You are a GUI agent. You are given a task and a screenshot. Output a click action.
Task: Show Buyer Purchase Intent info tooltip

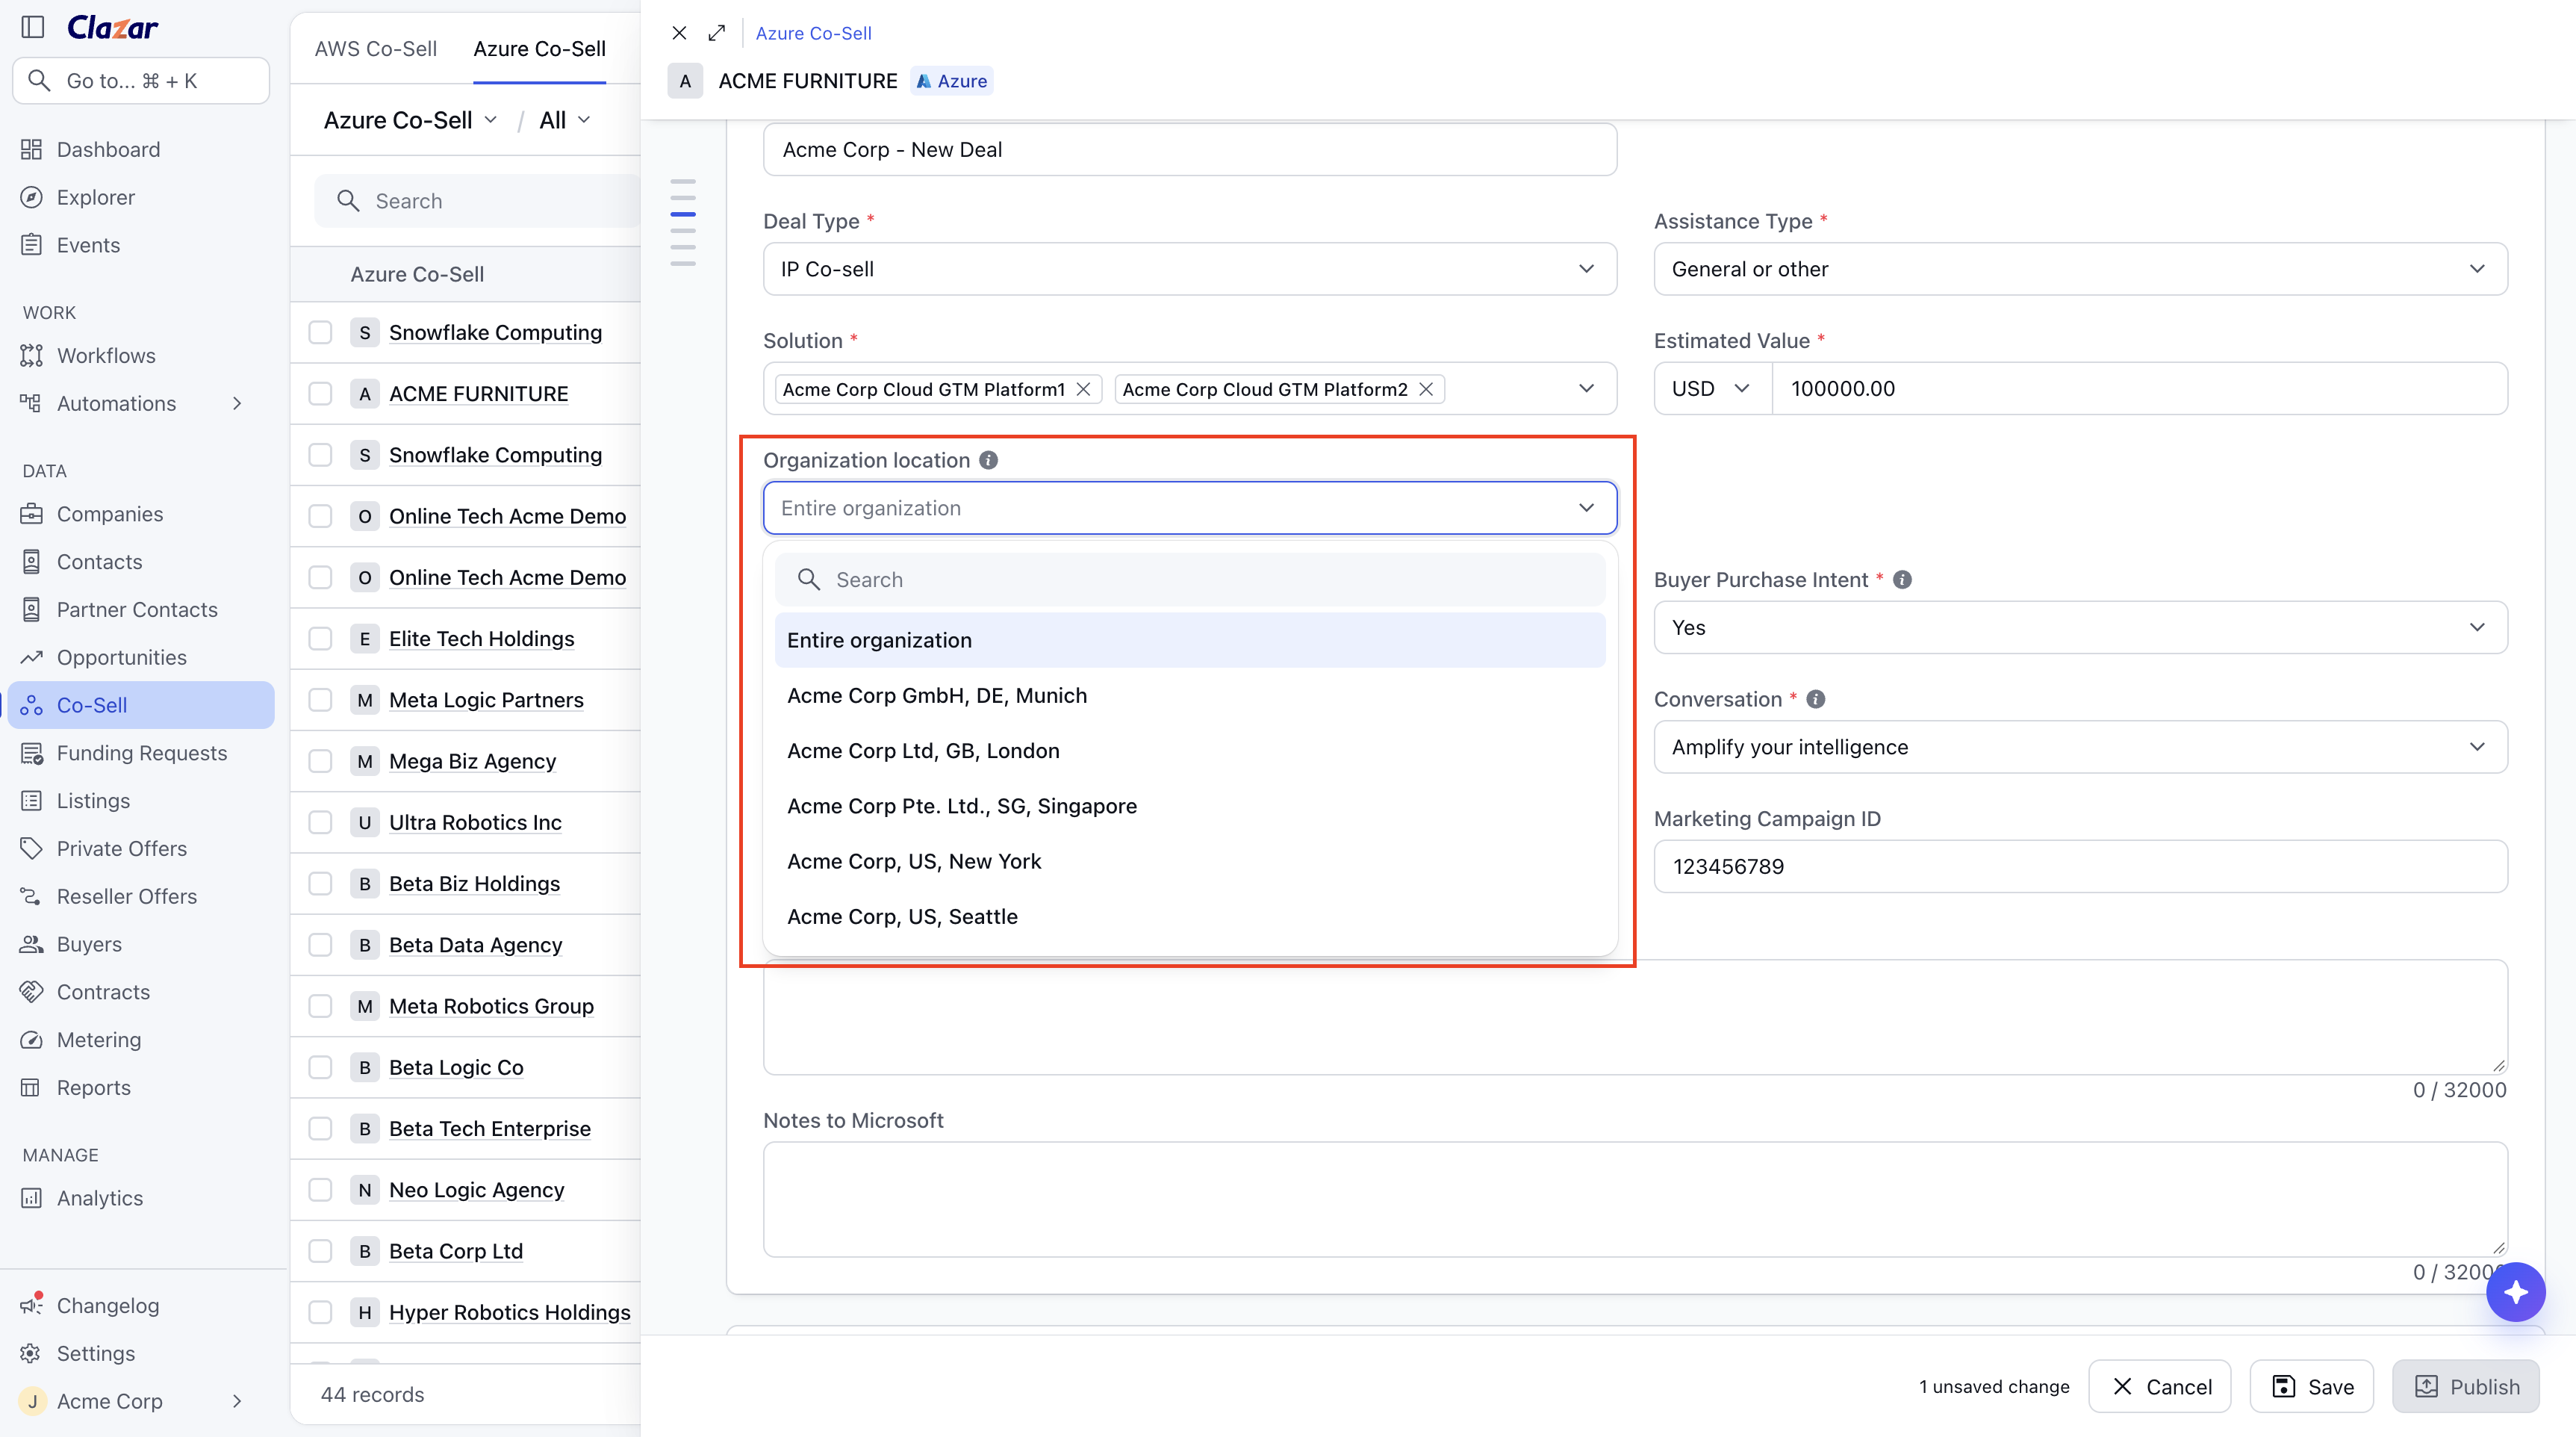[1902, 580]
